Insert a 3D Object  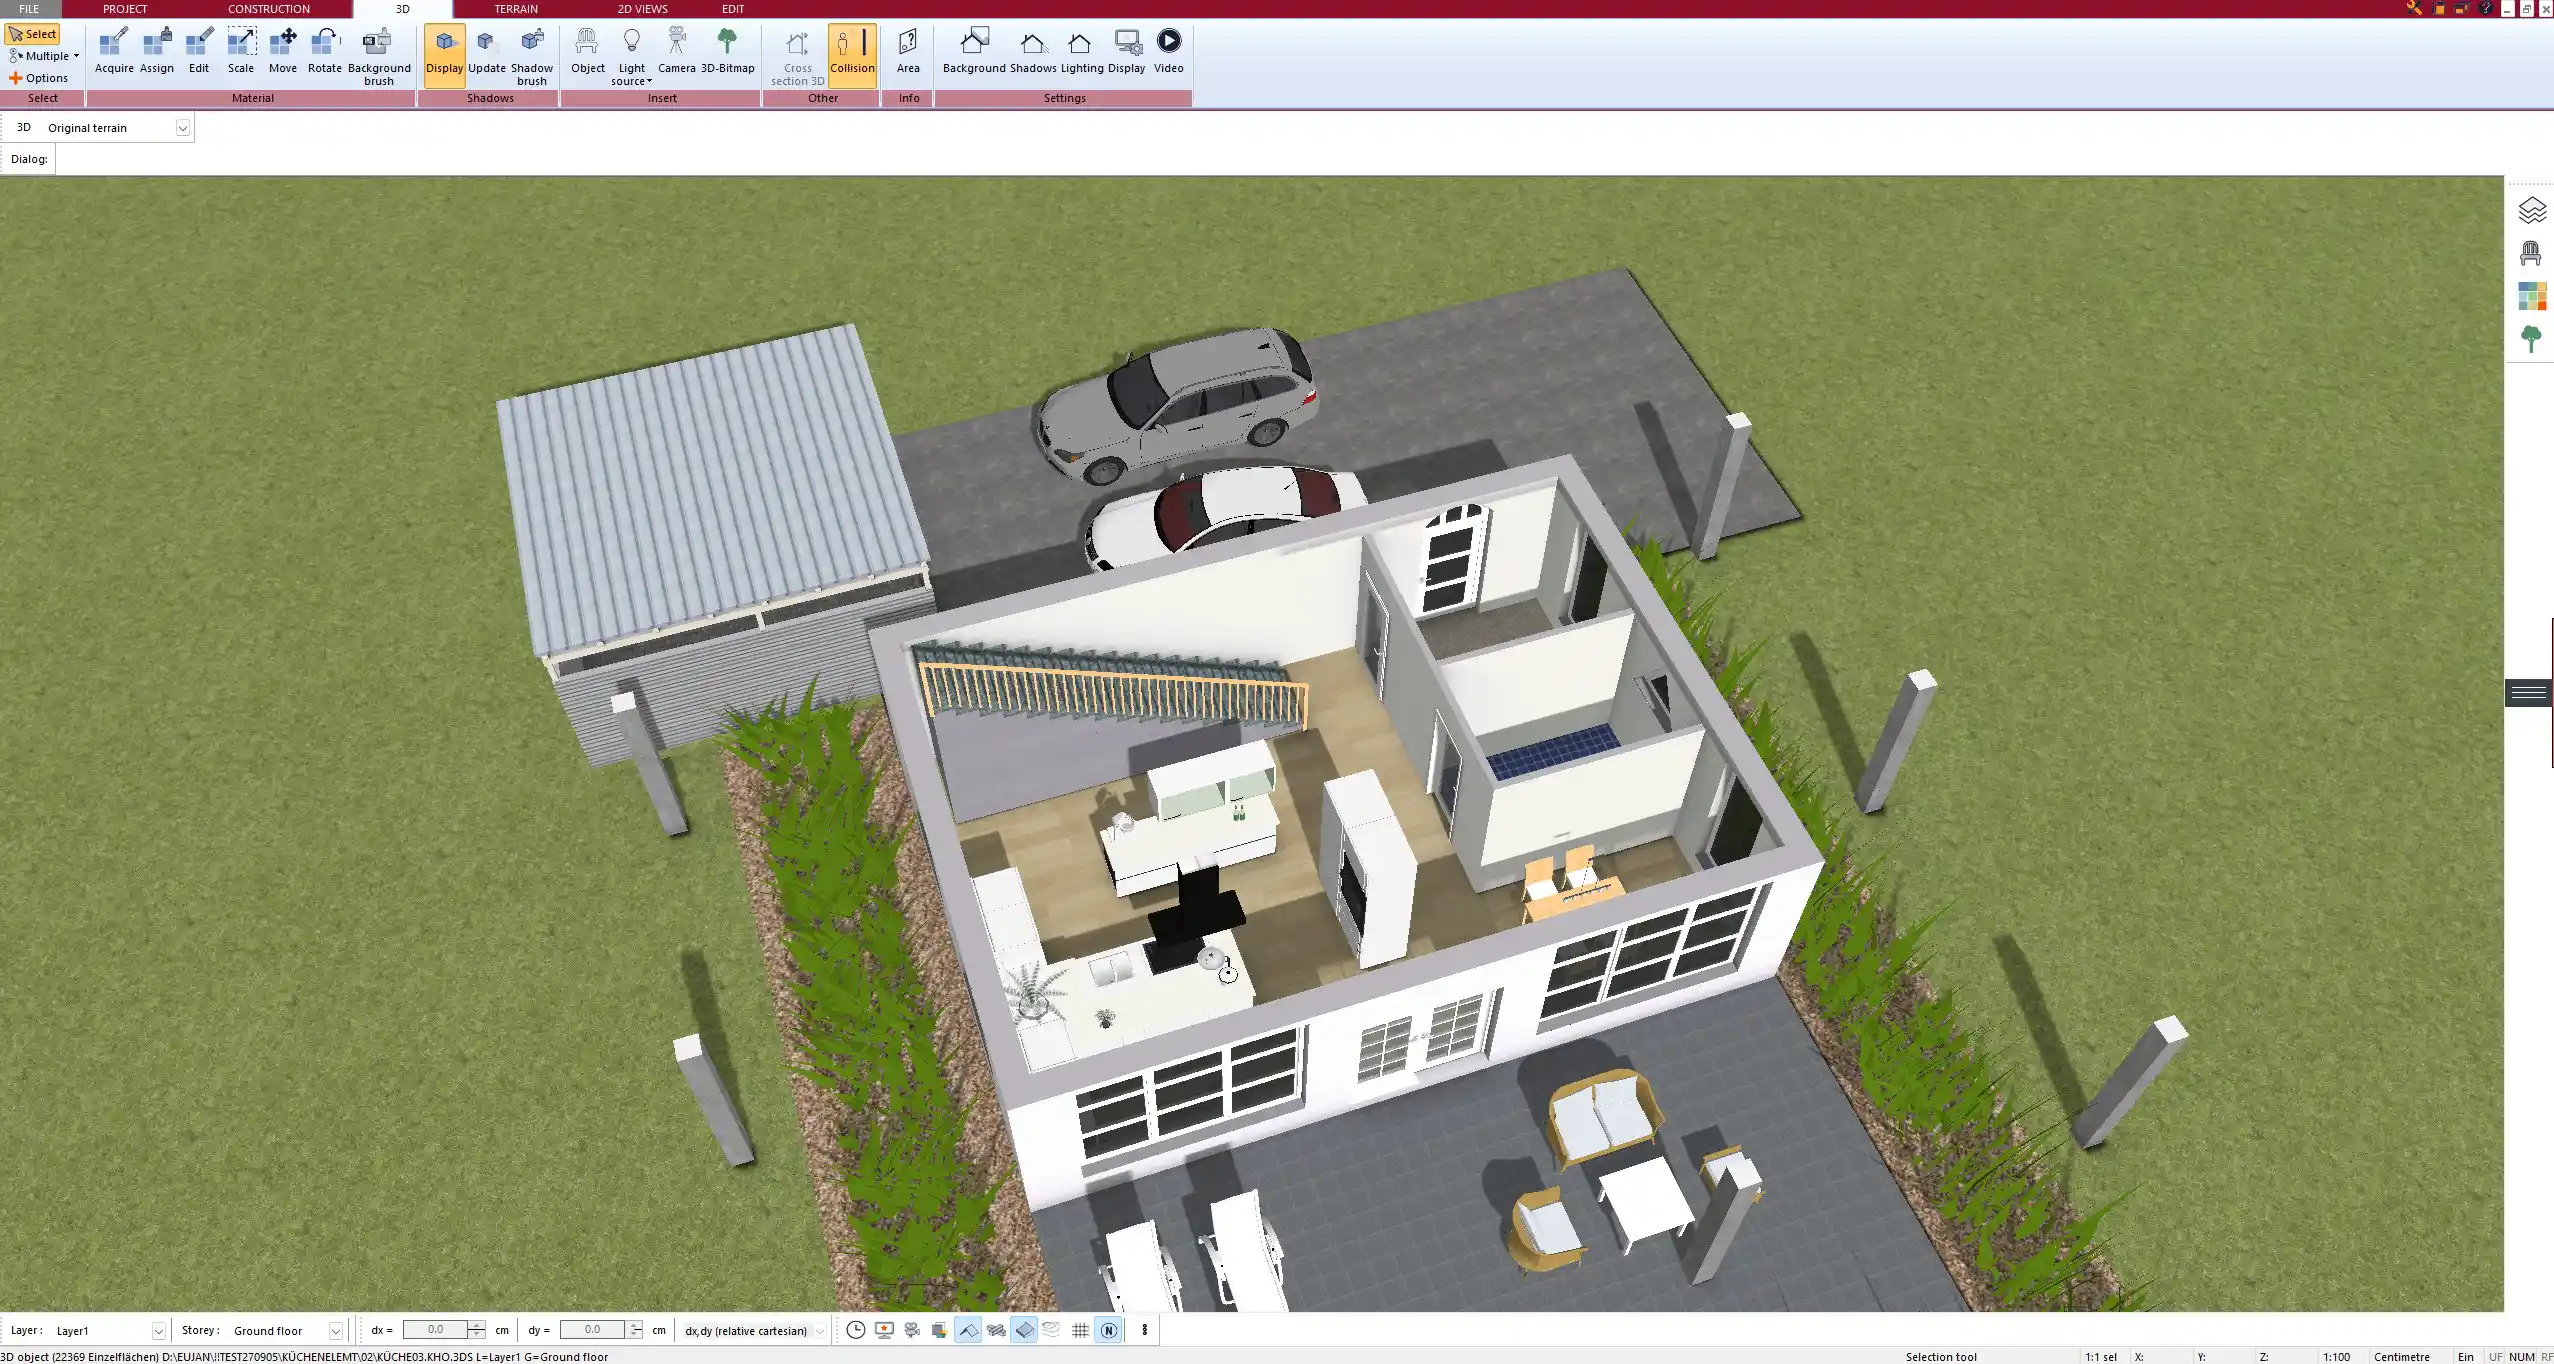point(588,51)
